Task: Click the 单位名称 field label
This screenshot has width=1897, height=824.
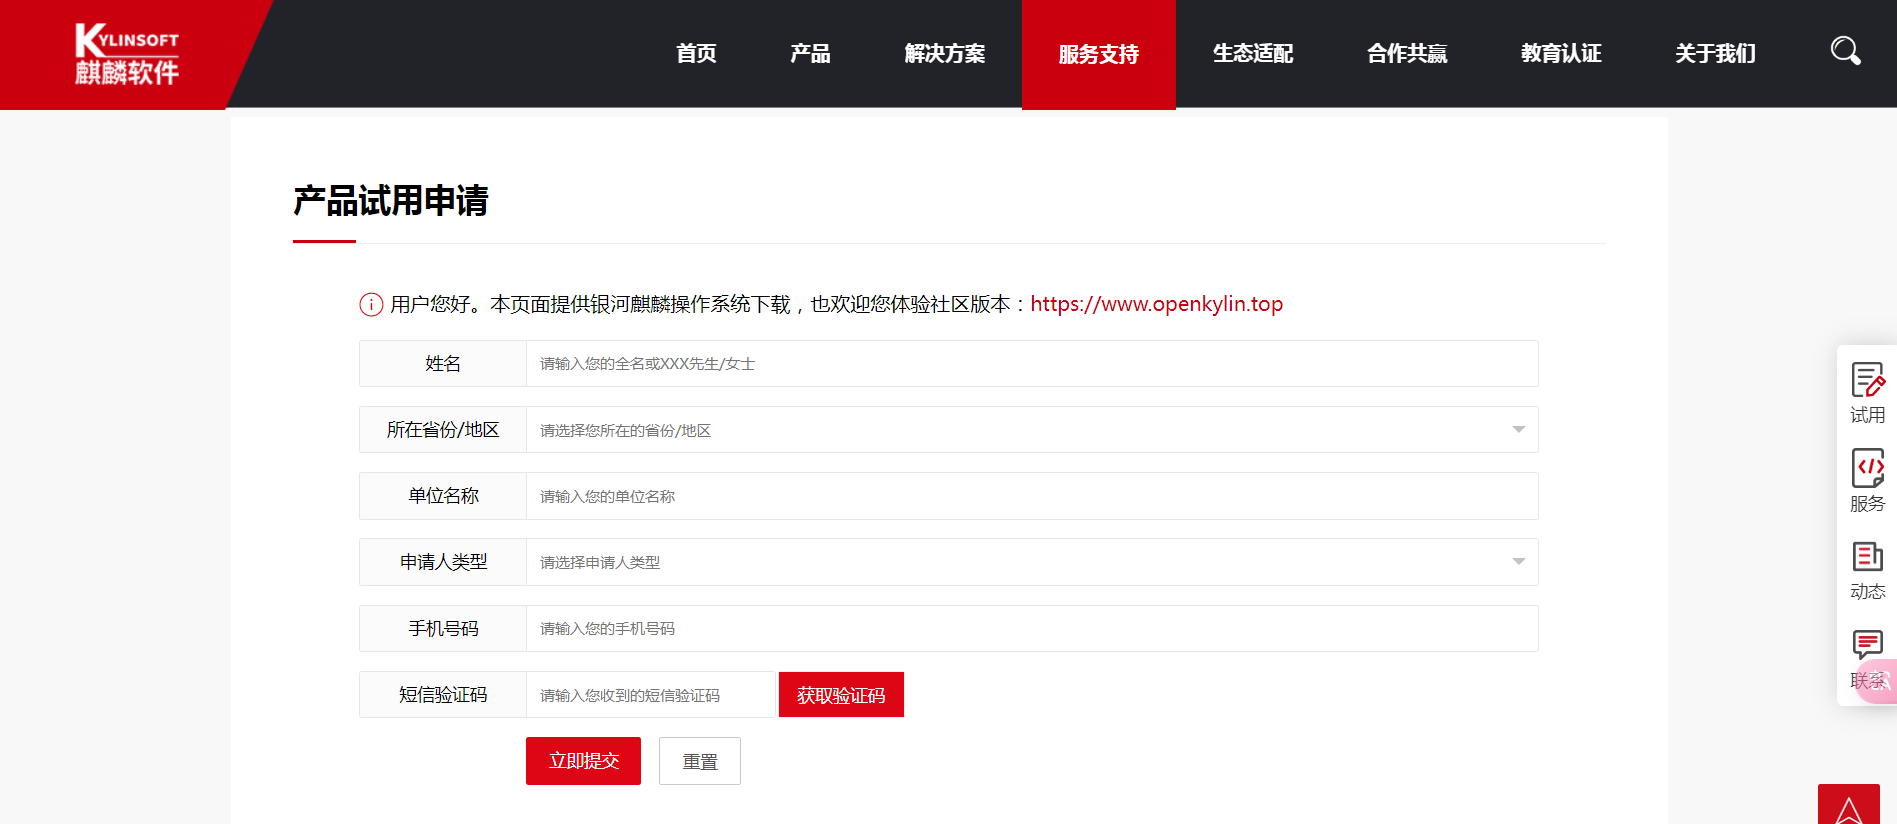Action: pyautogui.click(x=443, y=496)
